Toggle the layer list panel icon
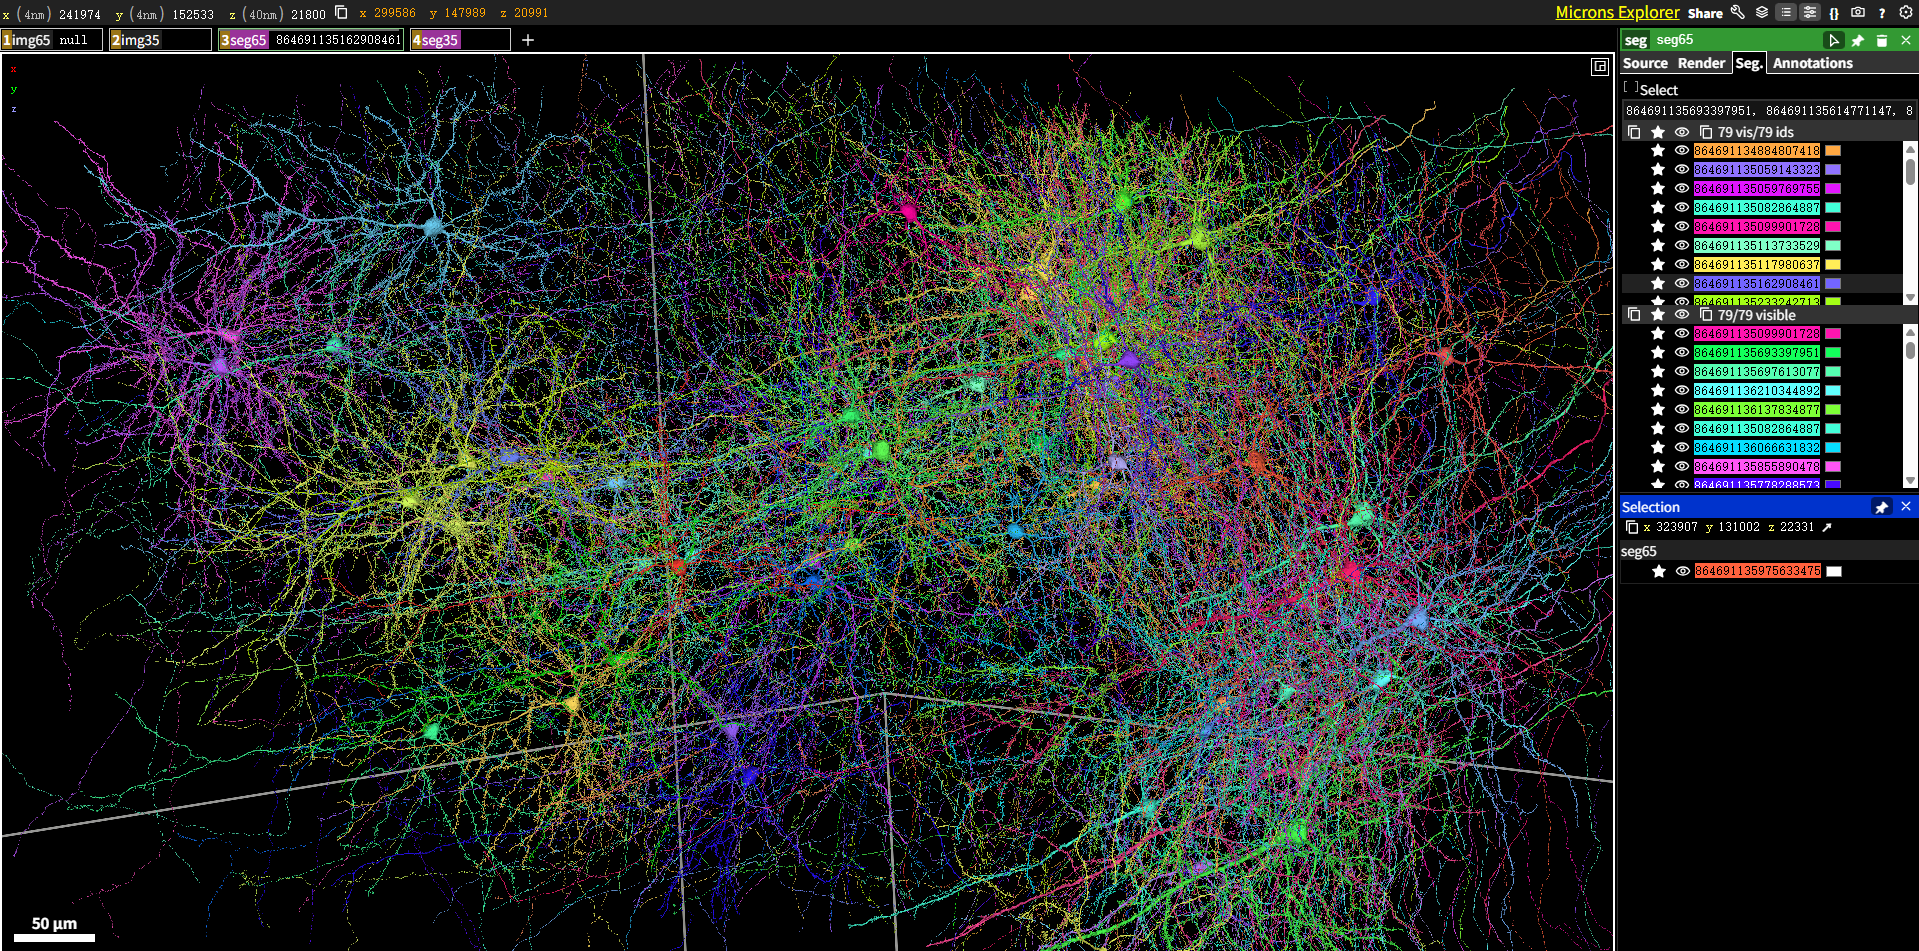Viewport: 1919px width, 951px height. click(x=1786, y=12)
